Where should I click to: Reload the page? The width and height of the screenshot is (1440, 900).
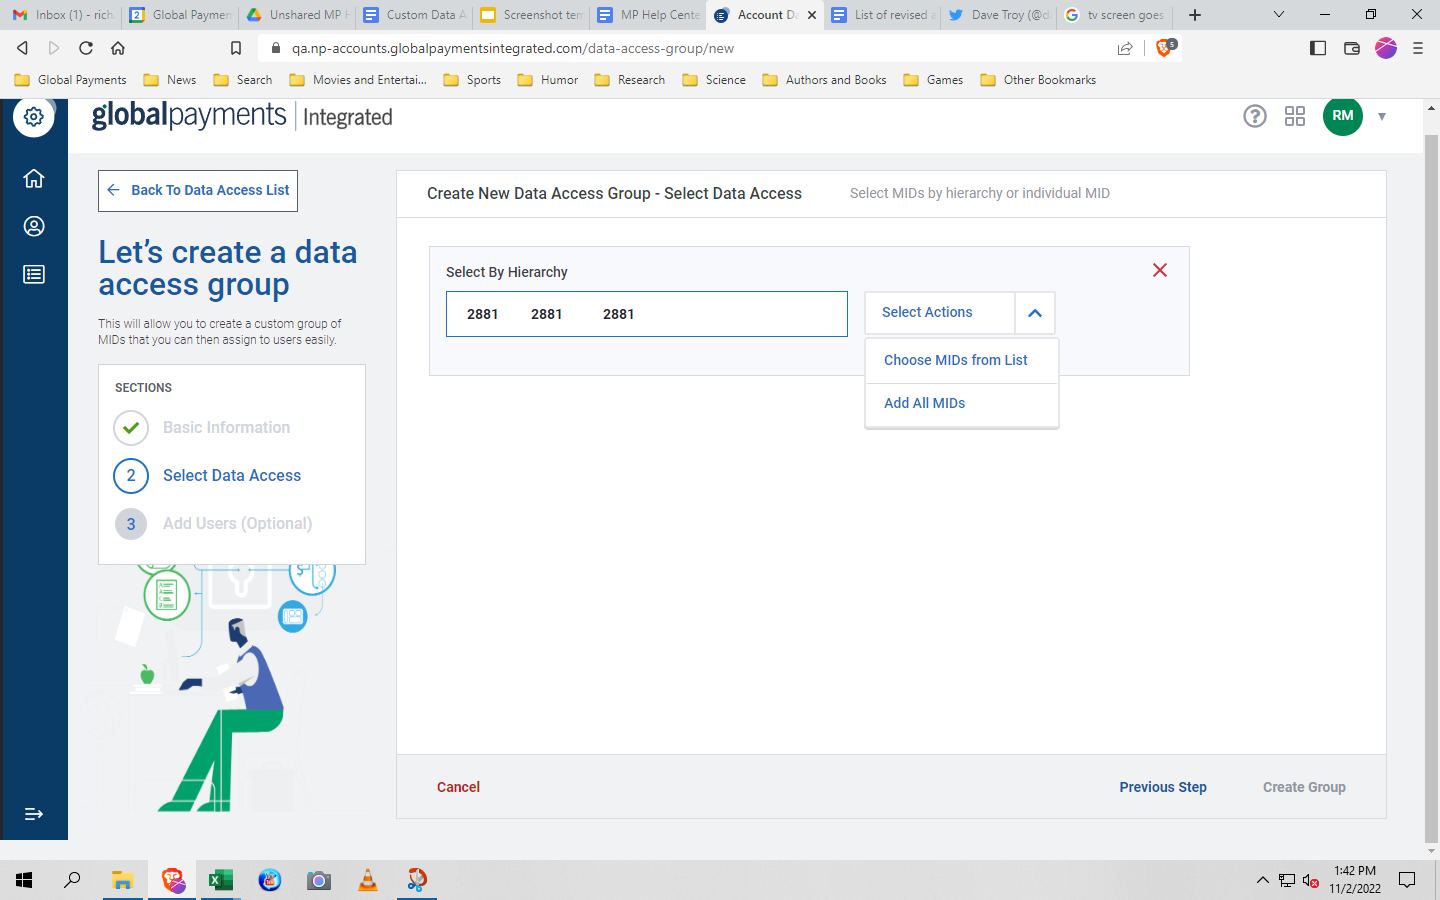pyautogui.click(x=86, y=48)
